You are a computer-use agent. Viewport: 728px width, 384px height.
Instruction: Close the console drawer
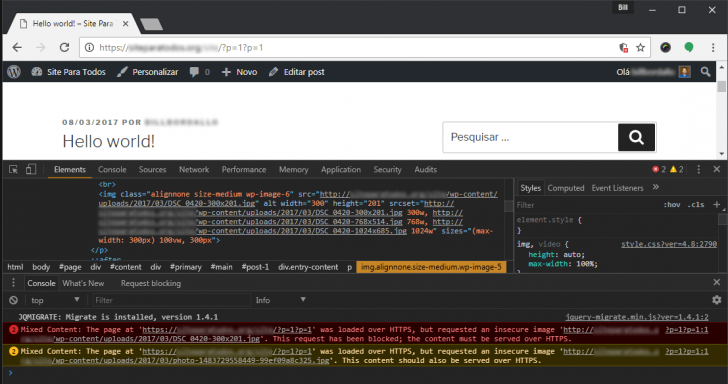(x=716, y=282)
